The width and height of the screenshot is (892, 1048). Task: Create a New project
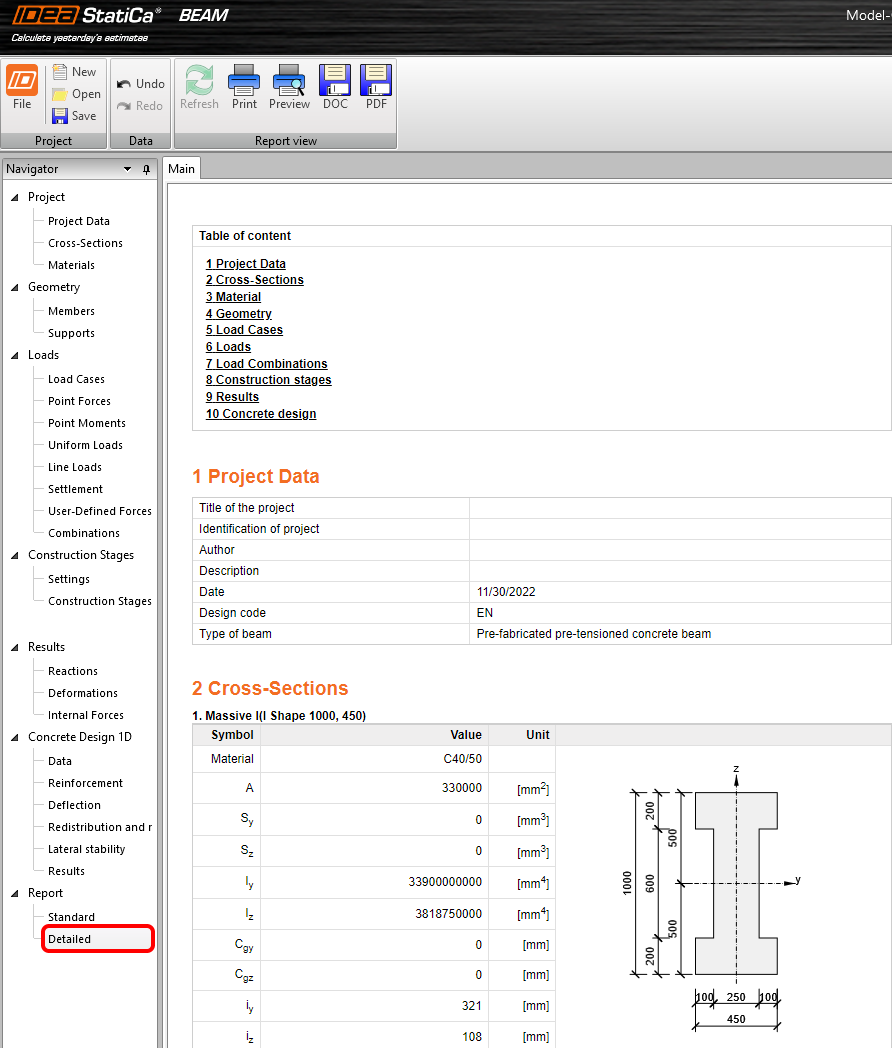(74, 72)
